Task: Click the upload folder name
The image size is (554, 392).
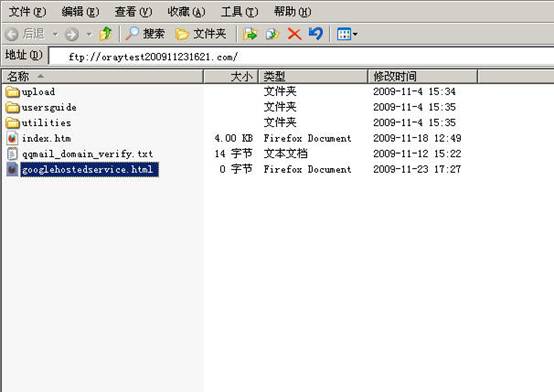Action: click(38, 92)
